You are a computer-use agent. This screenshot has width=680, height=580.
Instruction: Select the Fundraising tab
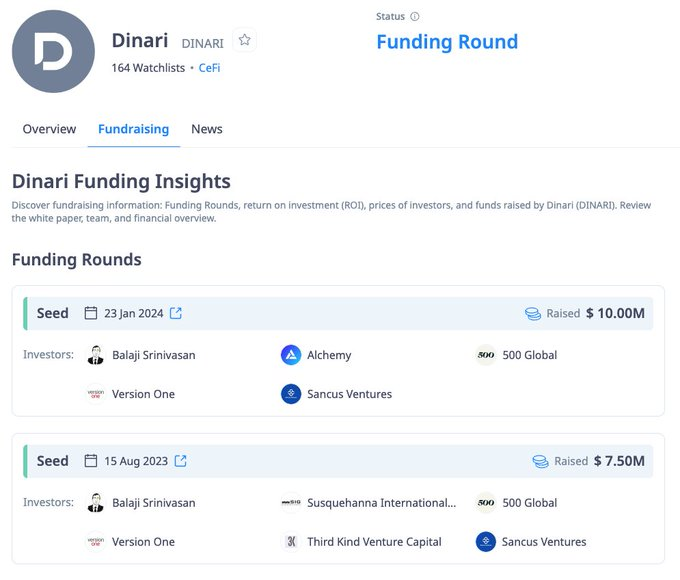134,129
